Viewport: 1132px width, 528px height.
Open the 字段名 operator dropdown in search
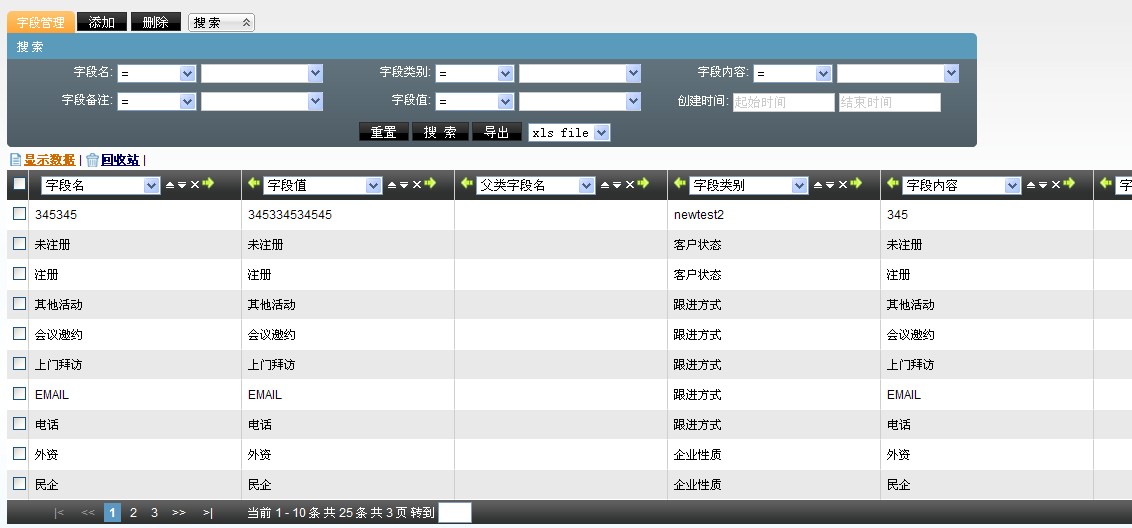[x=187, y=73]
